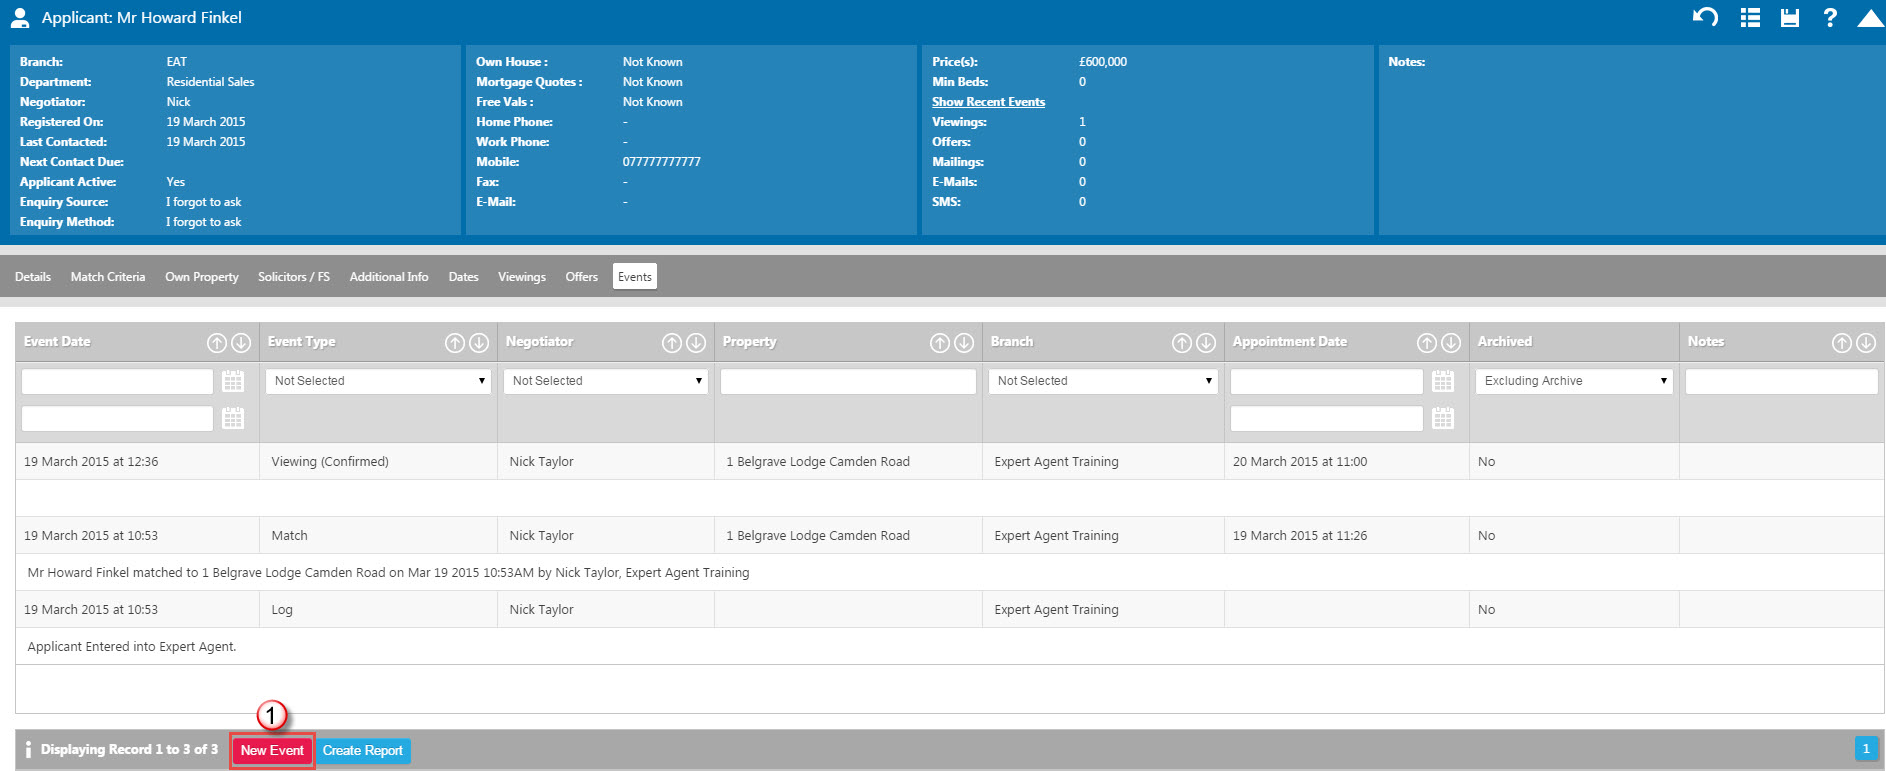Screen dimensions: 1886x771
Task: Switch to the Details tab
Action: [33, 277]
